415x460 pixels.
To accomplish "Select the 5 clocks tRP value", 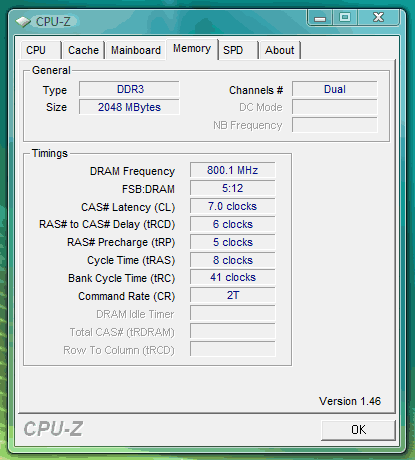I will 233,242.
